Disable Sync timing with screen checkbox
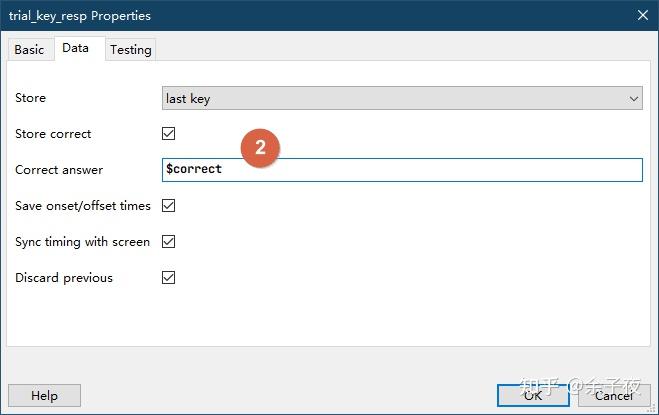Image resolution: width=659 pixels, height=415 pixels. point(168,242)
